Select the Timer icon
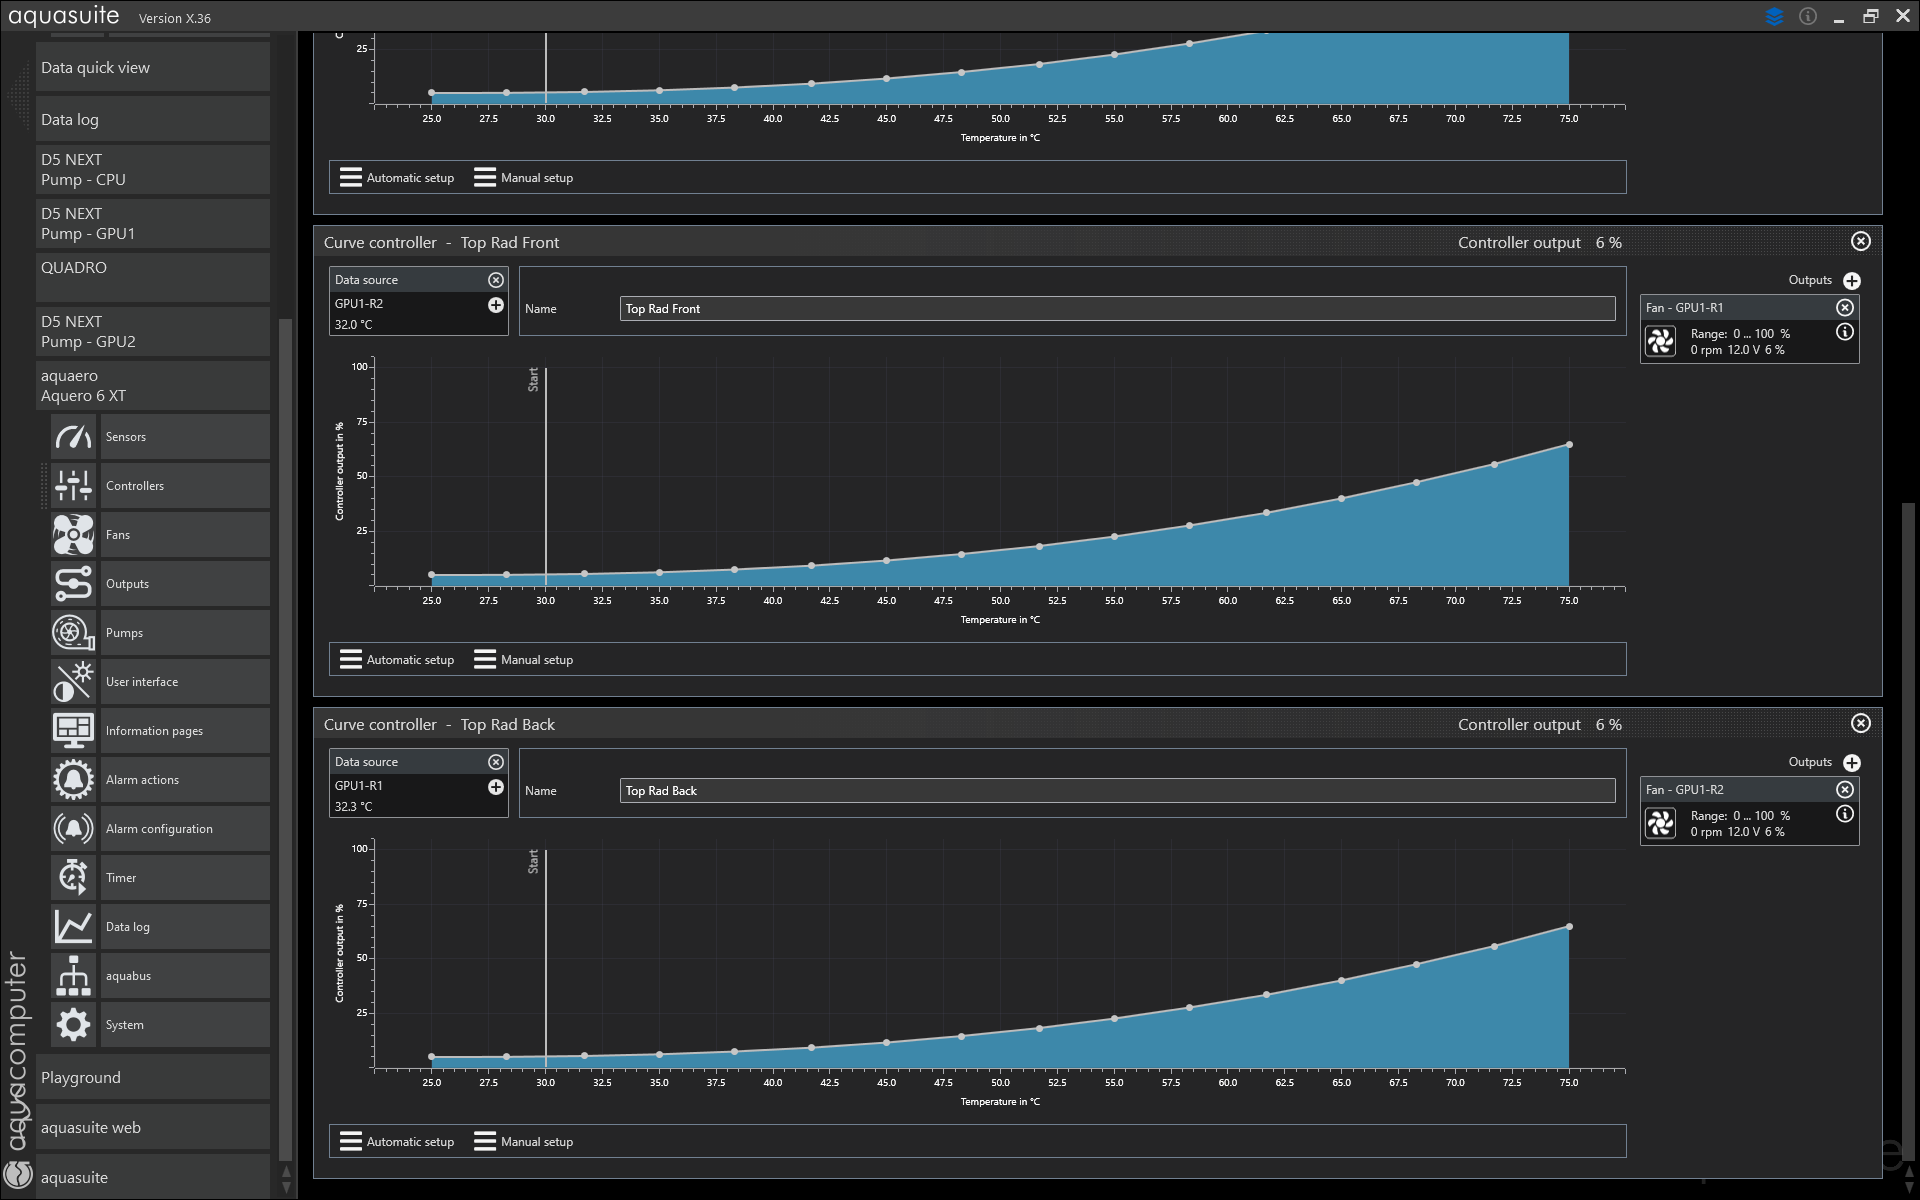 click(73, 878)
